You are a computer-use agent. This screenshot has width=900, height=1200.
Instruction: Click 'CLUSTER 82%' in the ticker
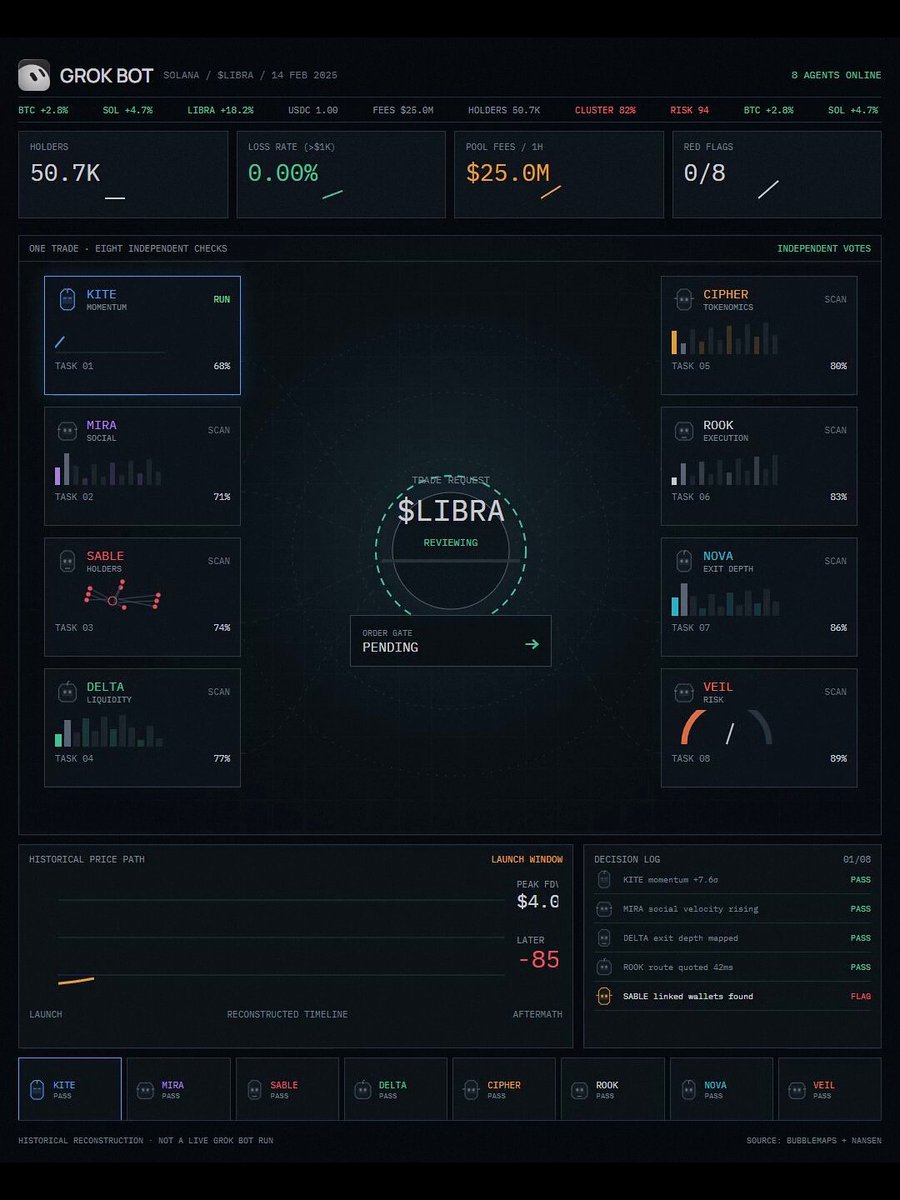tap(607, 110)
